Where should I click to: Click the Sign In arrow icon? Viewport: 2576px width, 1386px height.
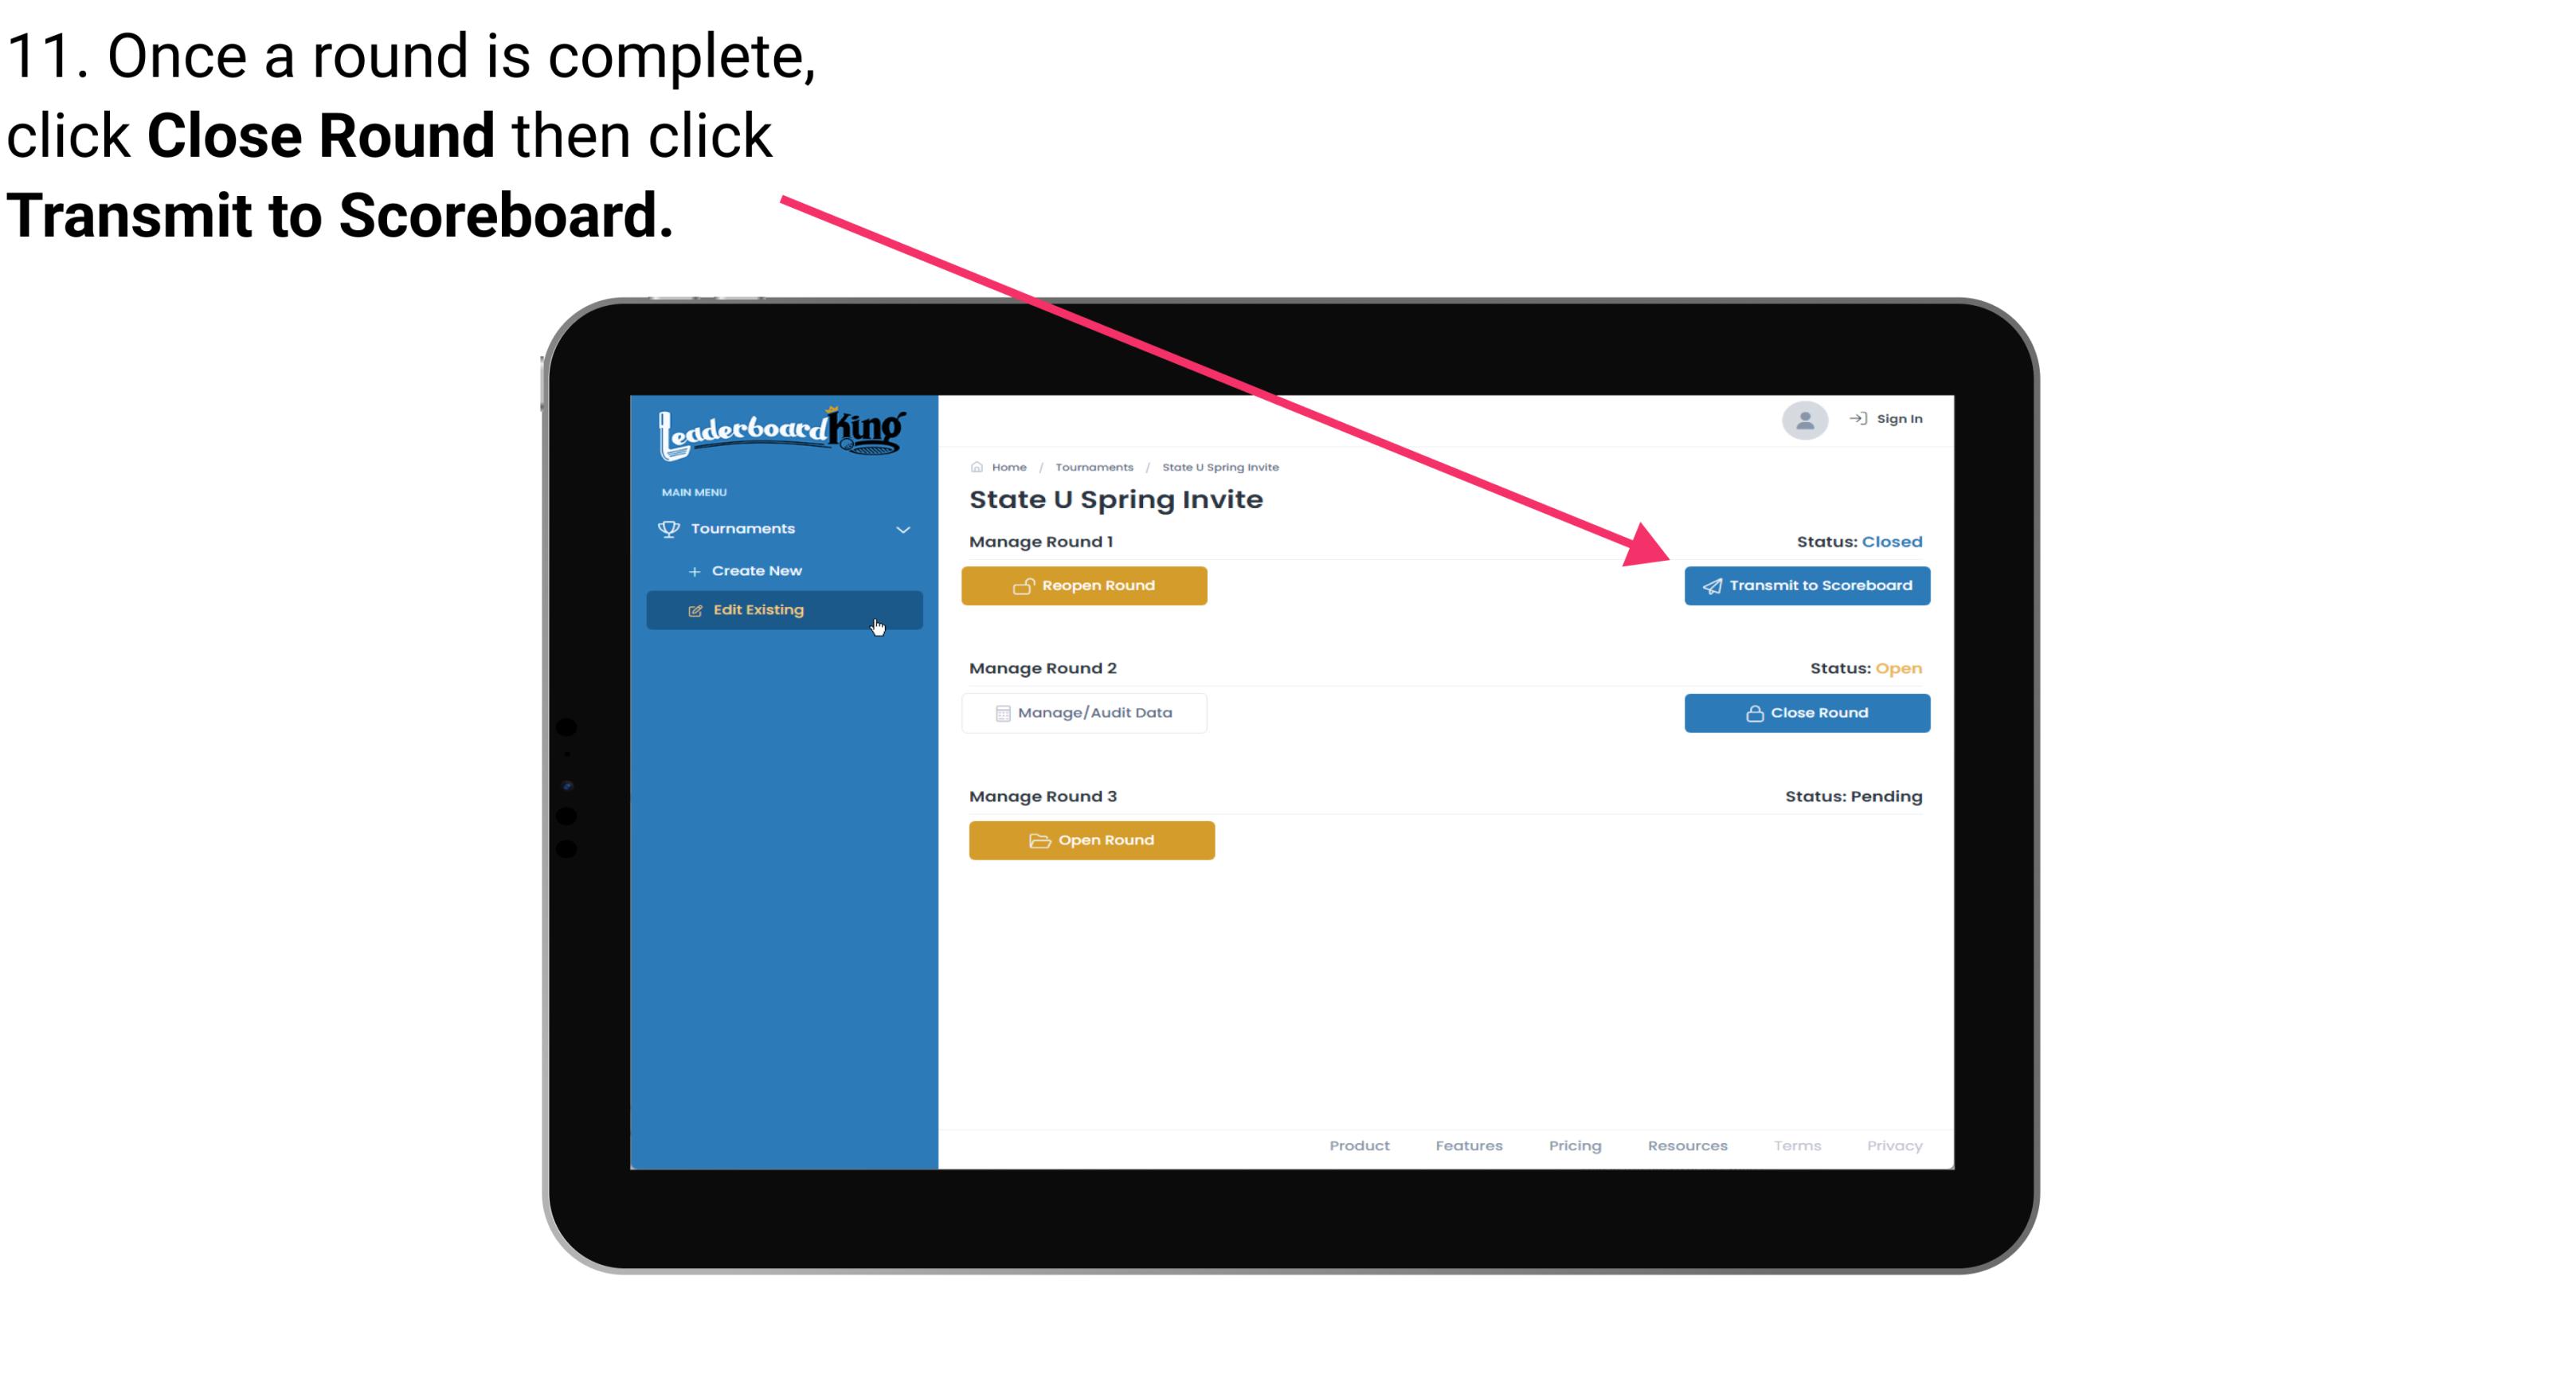tap(1856, 418)
